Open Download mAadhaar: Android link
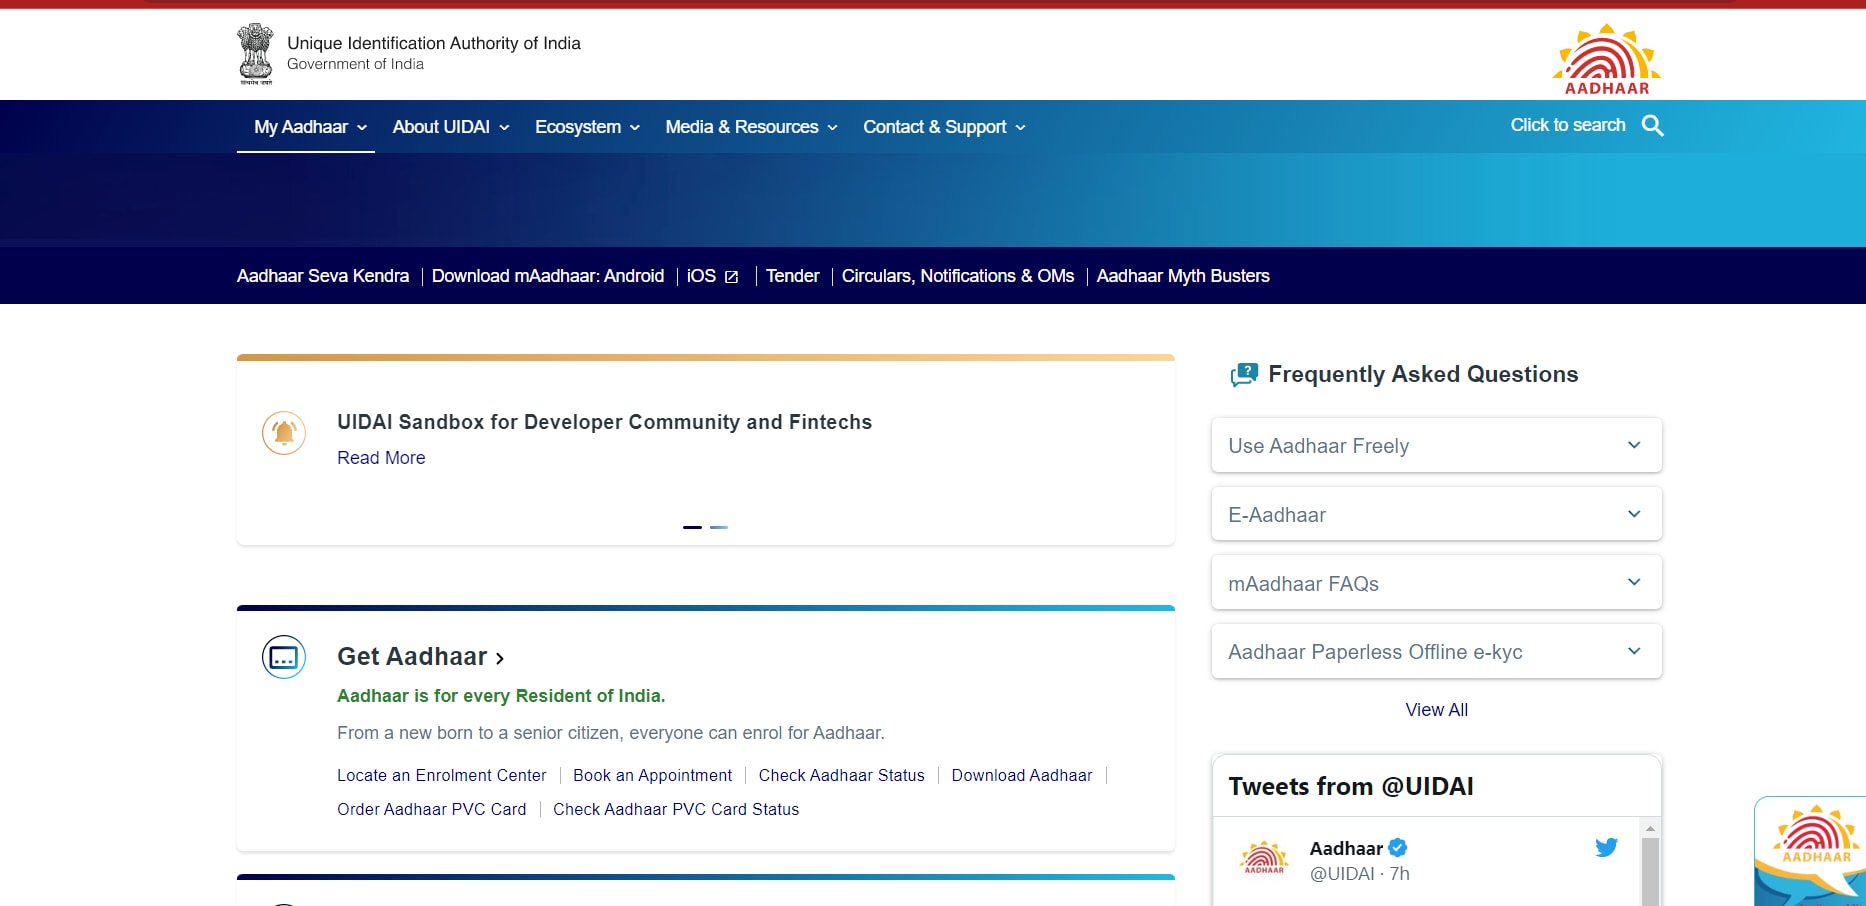The width and height of the screenshot is (1866, 906). click(548, 276)
